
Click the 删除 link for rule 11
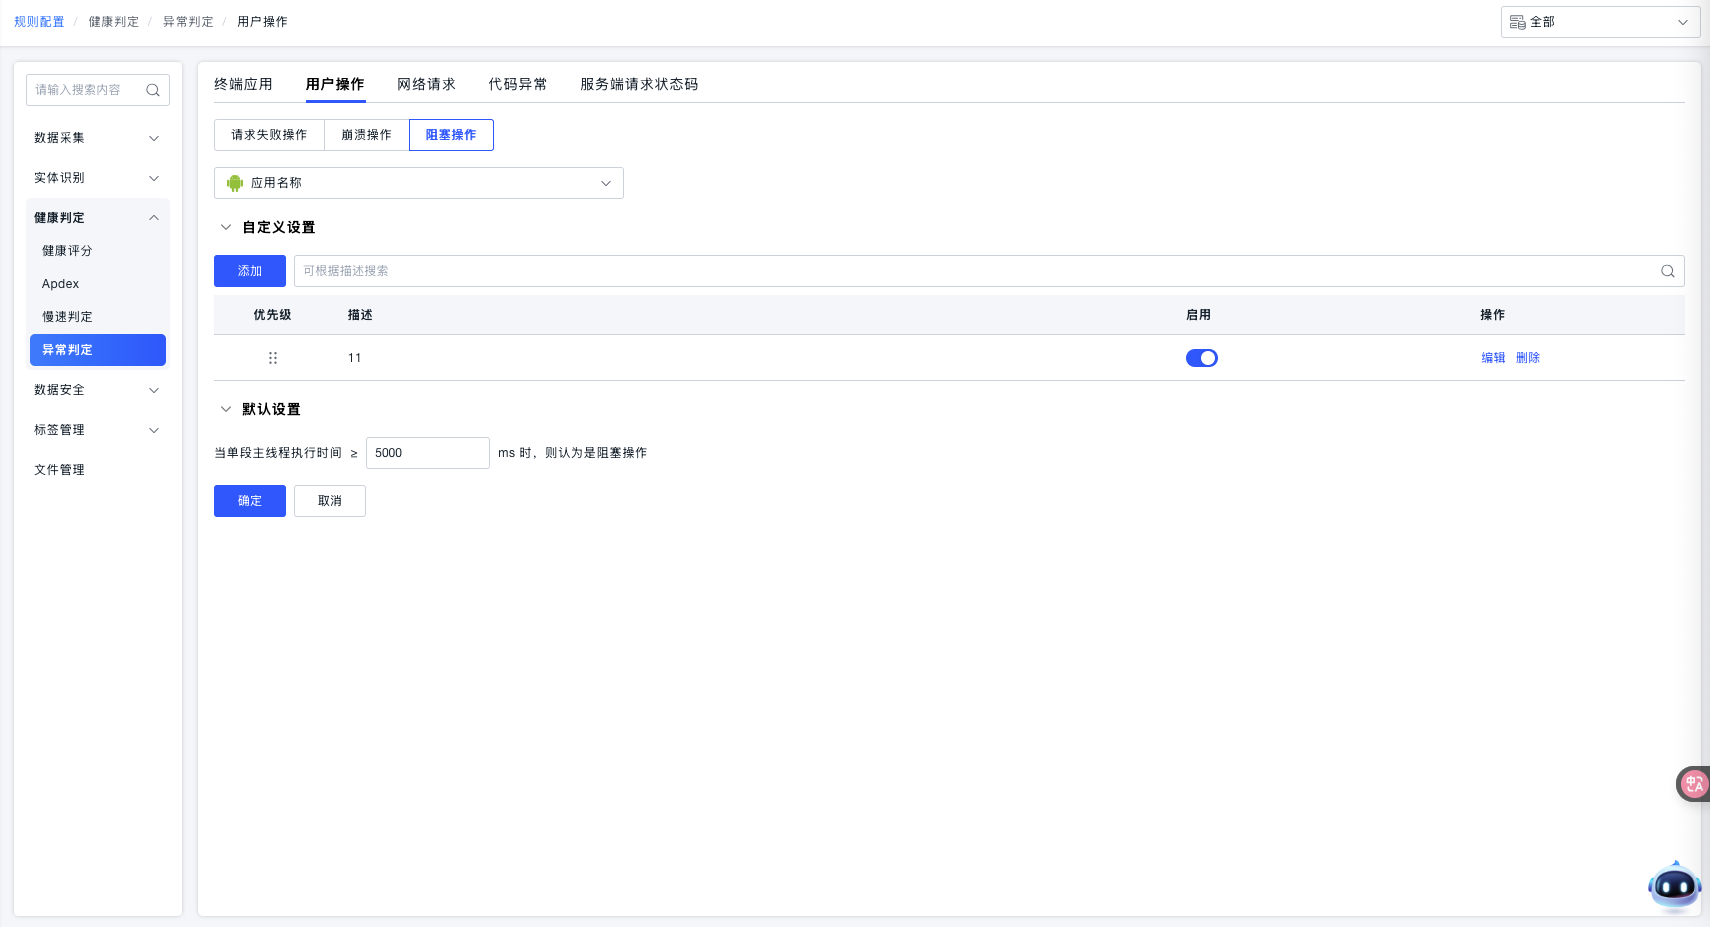1527,358
